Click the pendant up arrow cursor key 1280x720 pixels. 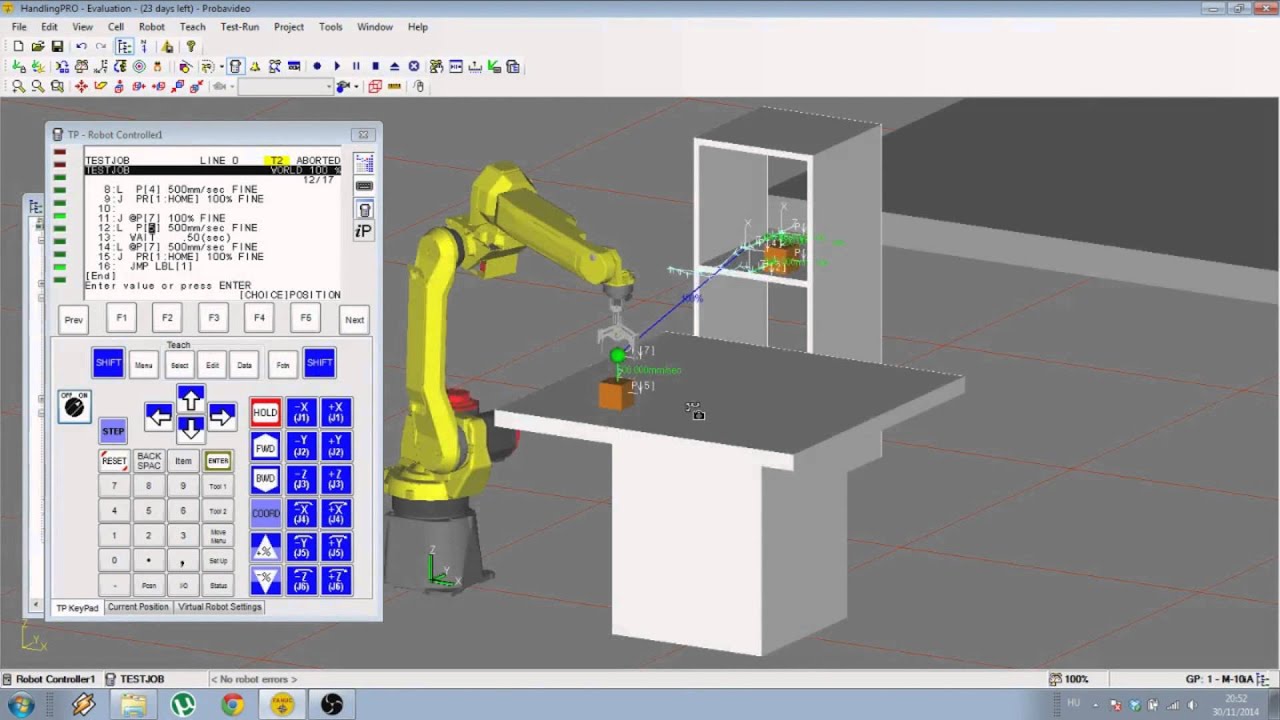(x=190, y=399)
